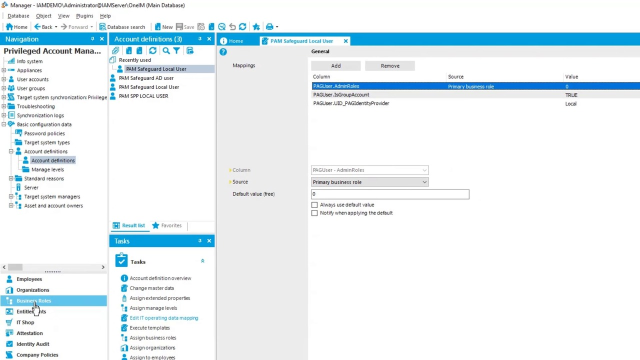Select the PAGUser.IsGroupAccount mapping row
This screenshot has height=360, width=640.
476,95
